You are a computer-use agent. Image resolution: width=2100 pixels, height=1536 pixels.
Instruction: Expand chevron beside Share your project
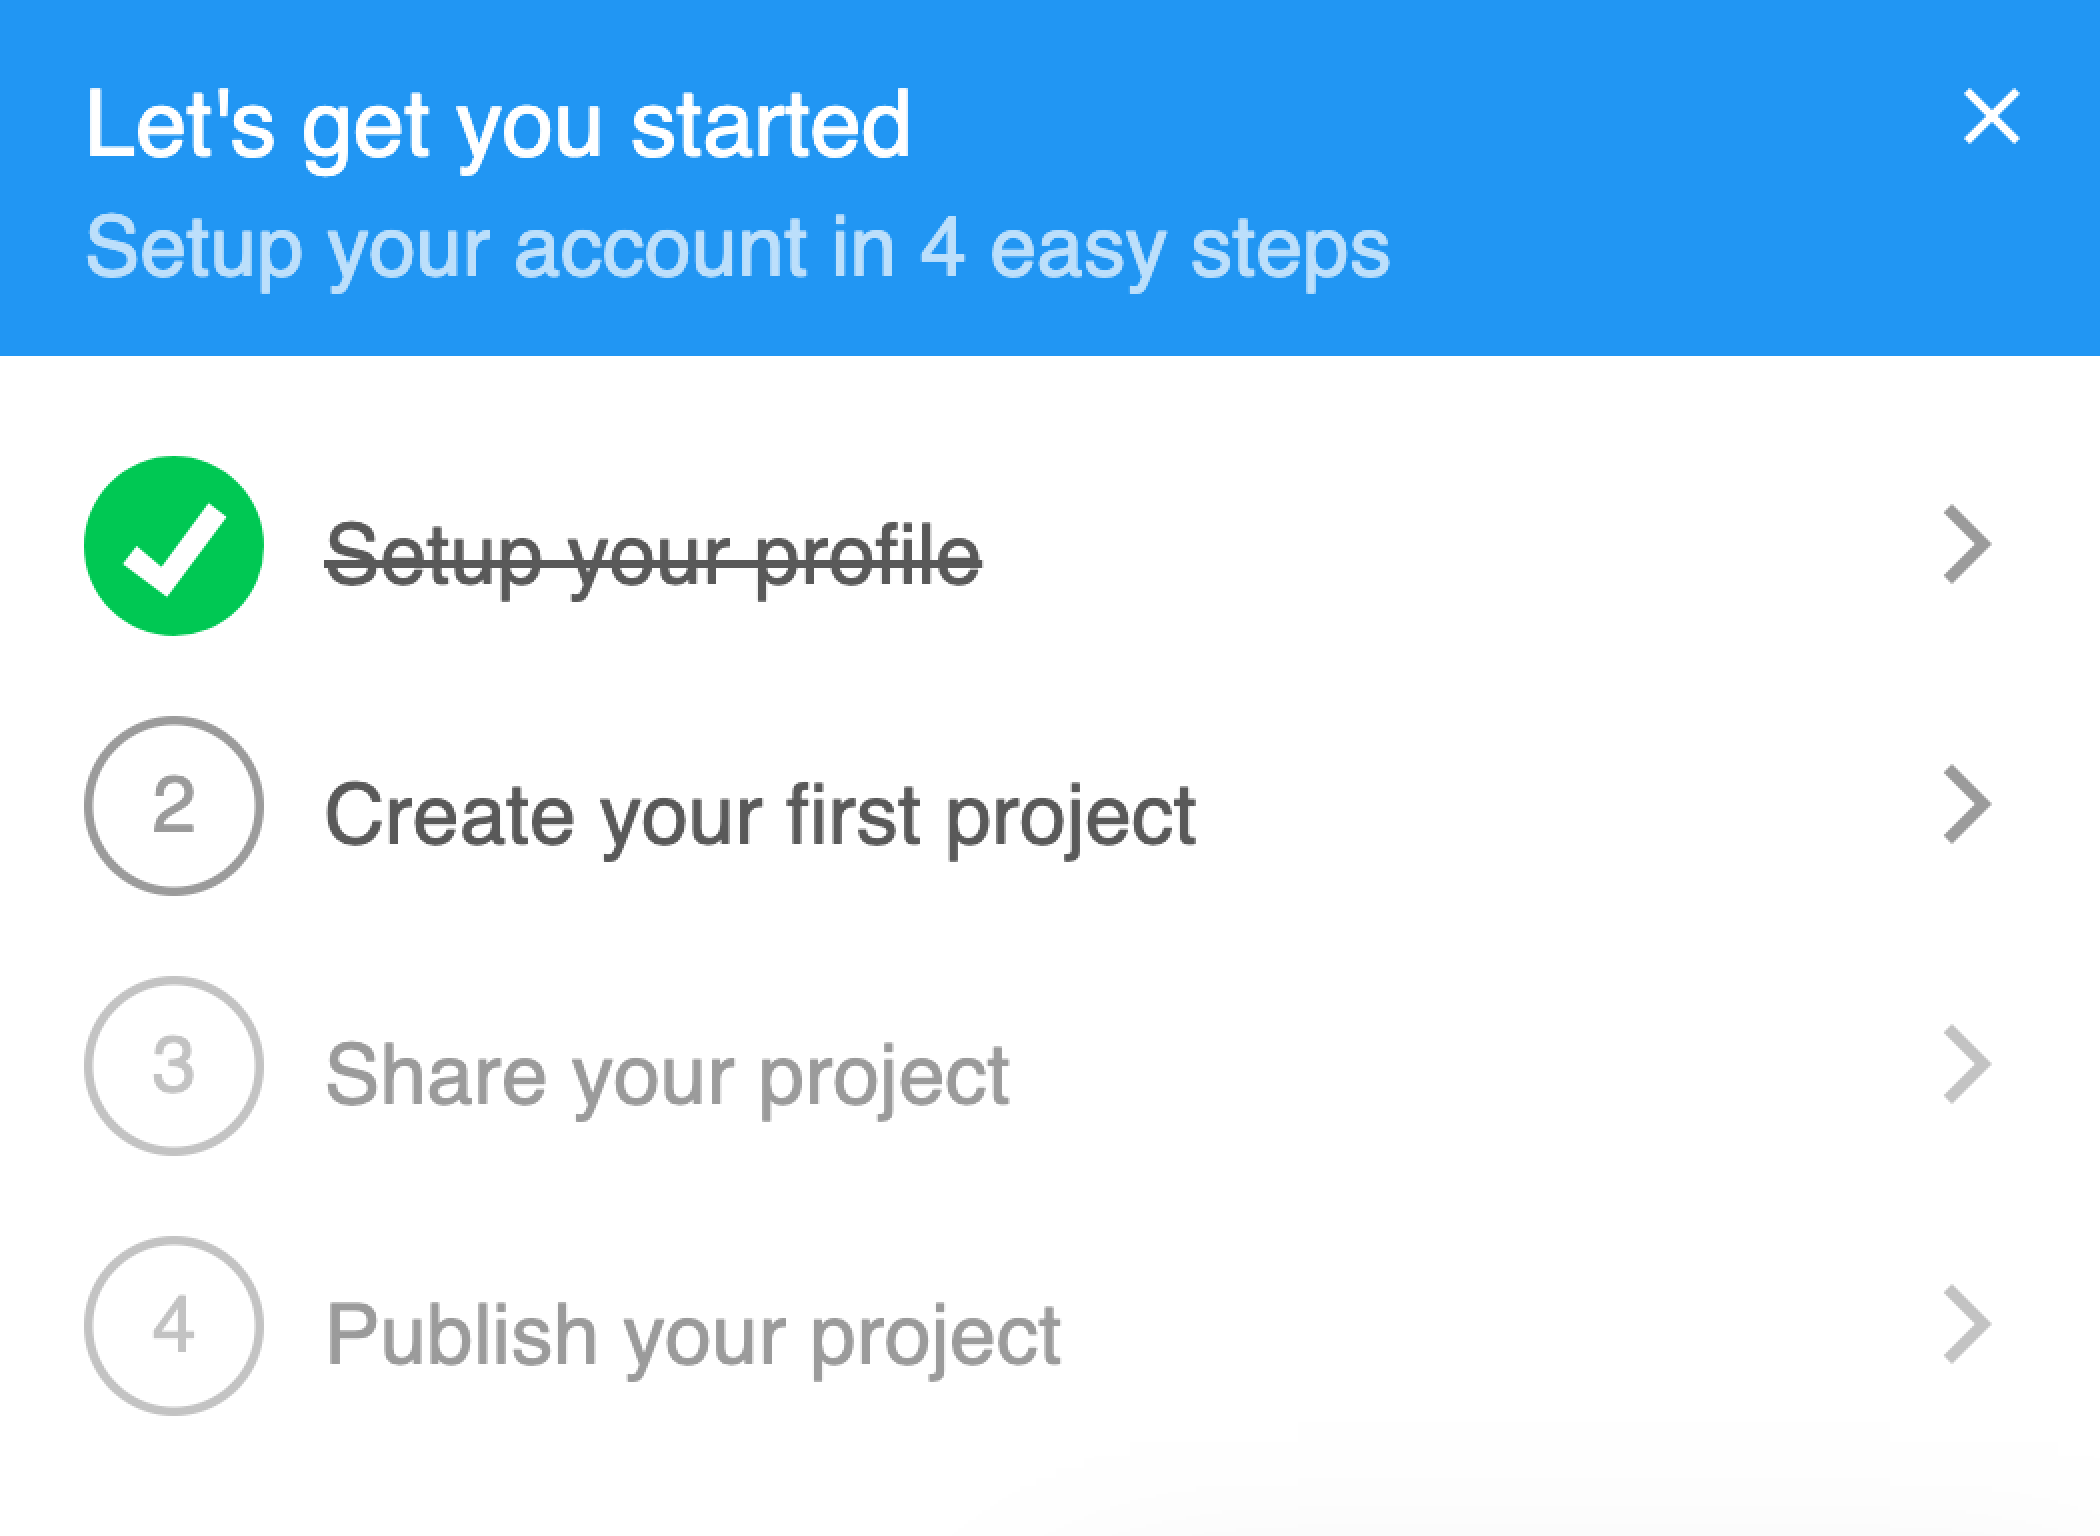point(1967,1065)
